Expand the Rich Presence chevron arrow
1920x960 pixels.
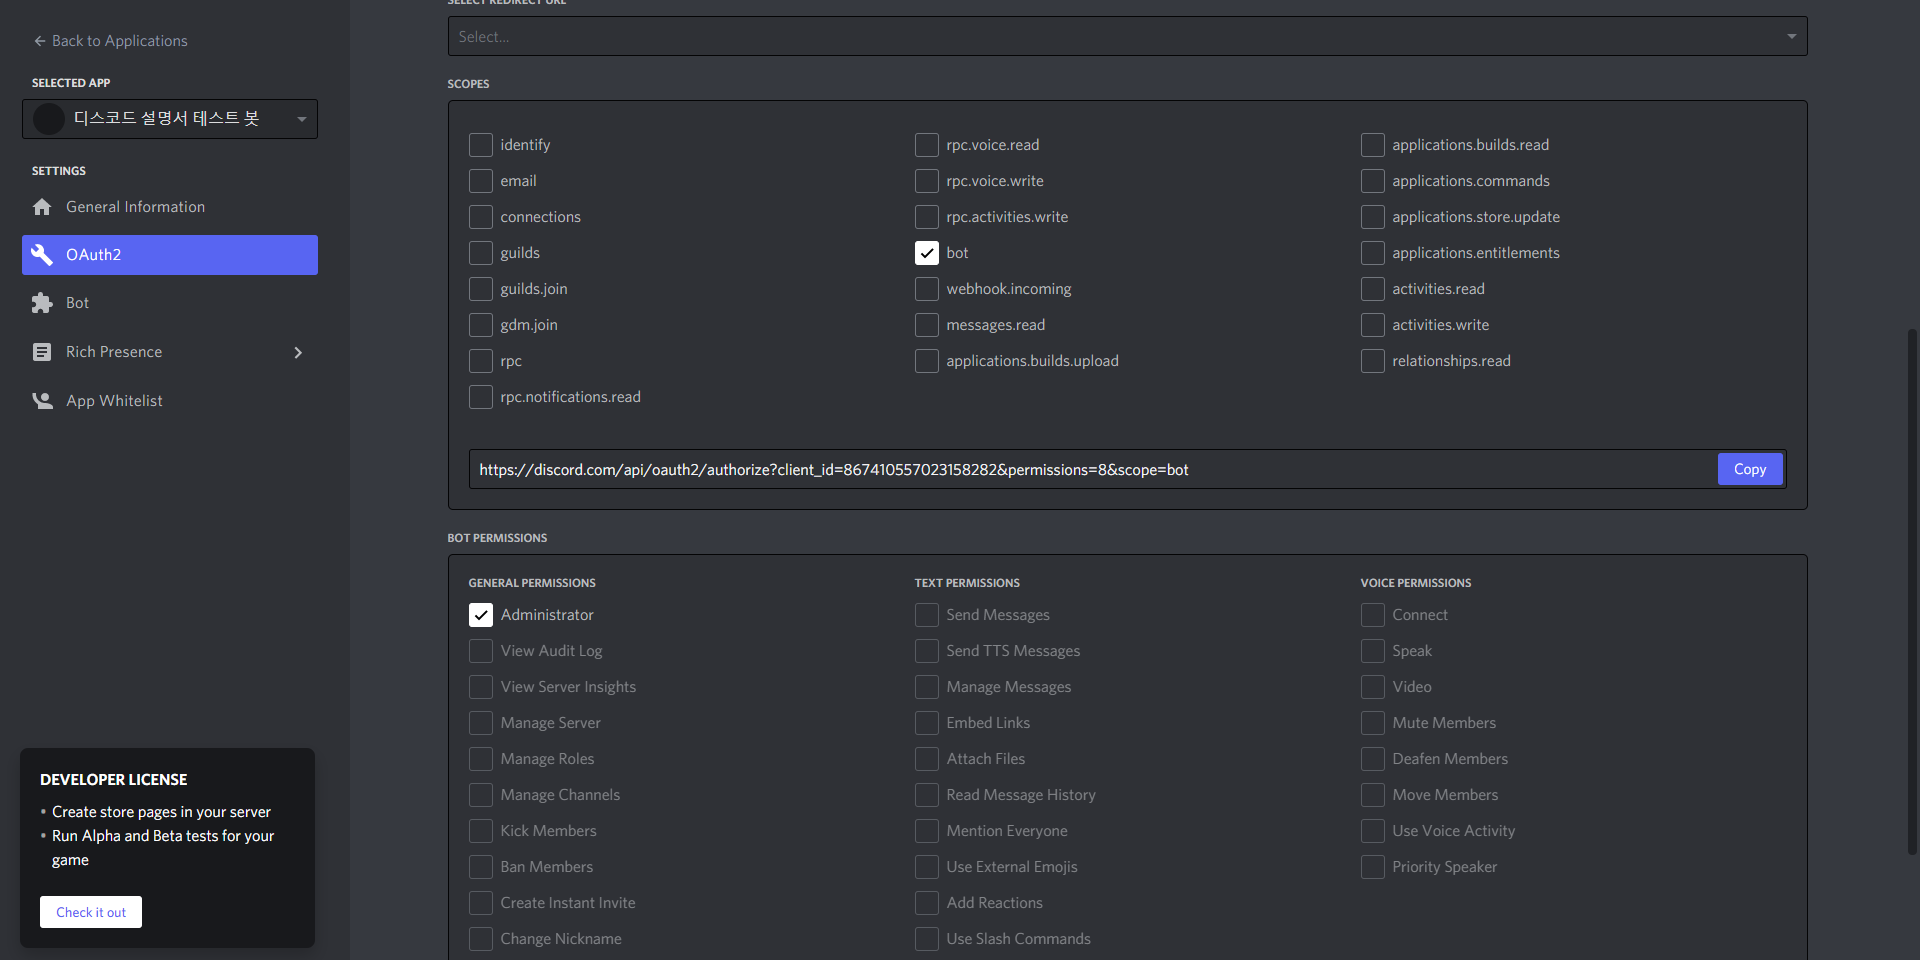point(298,352)
